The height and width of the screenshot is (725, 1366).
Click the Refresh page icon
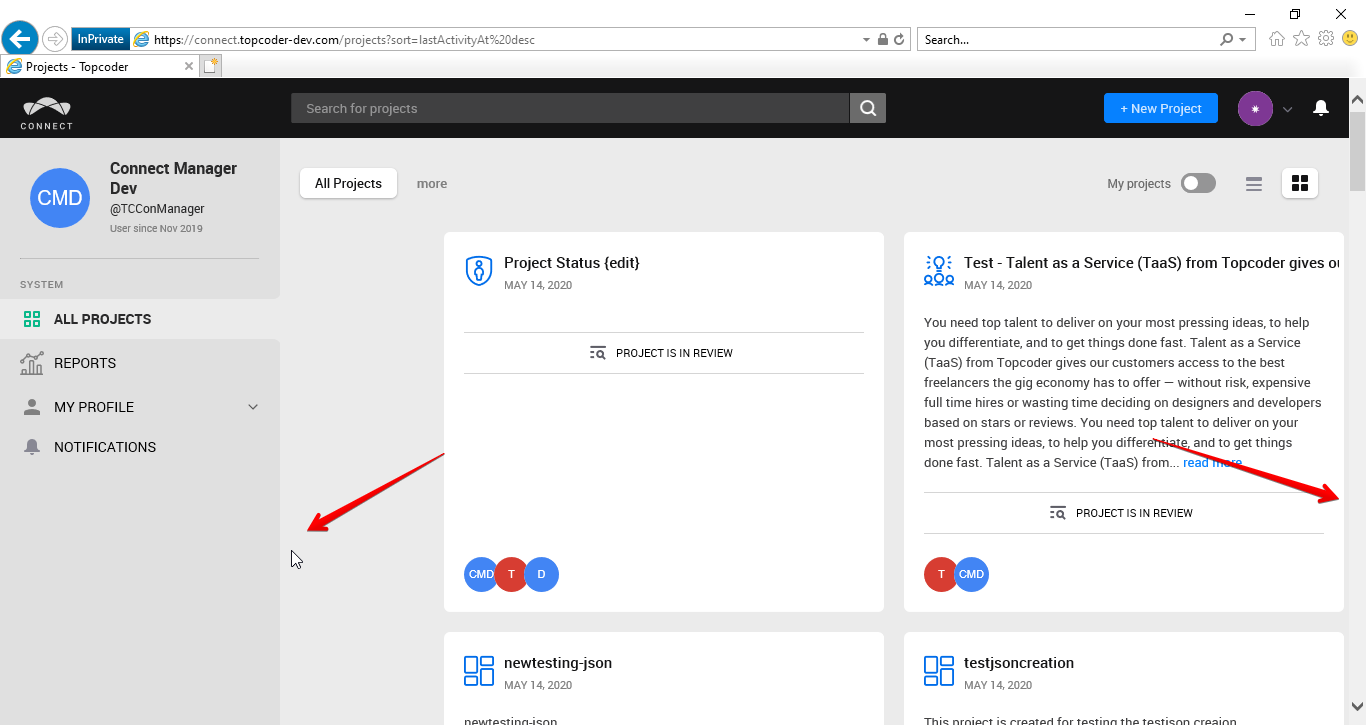pyautogui.click(x=899, y=40)
